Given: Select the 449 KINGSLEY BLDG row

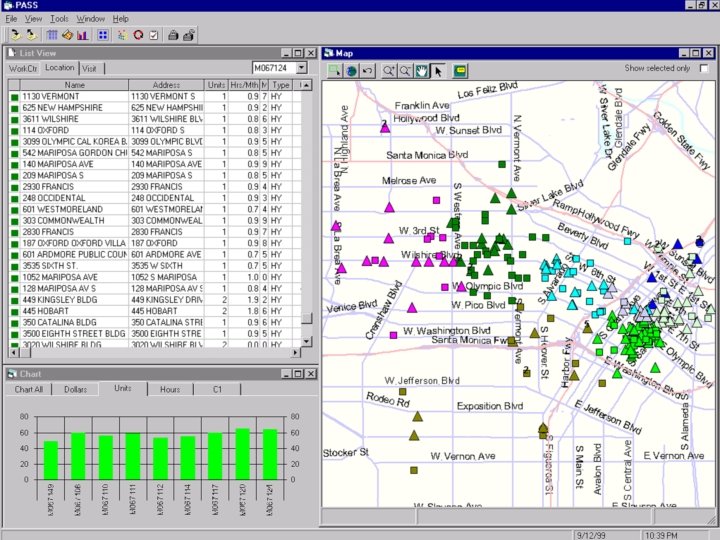Looking at the screenshot, I should 155,300.
